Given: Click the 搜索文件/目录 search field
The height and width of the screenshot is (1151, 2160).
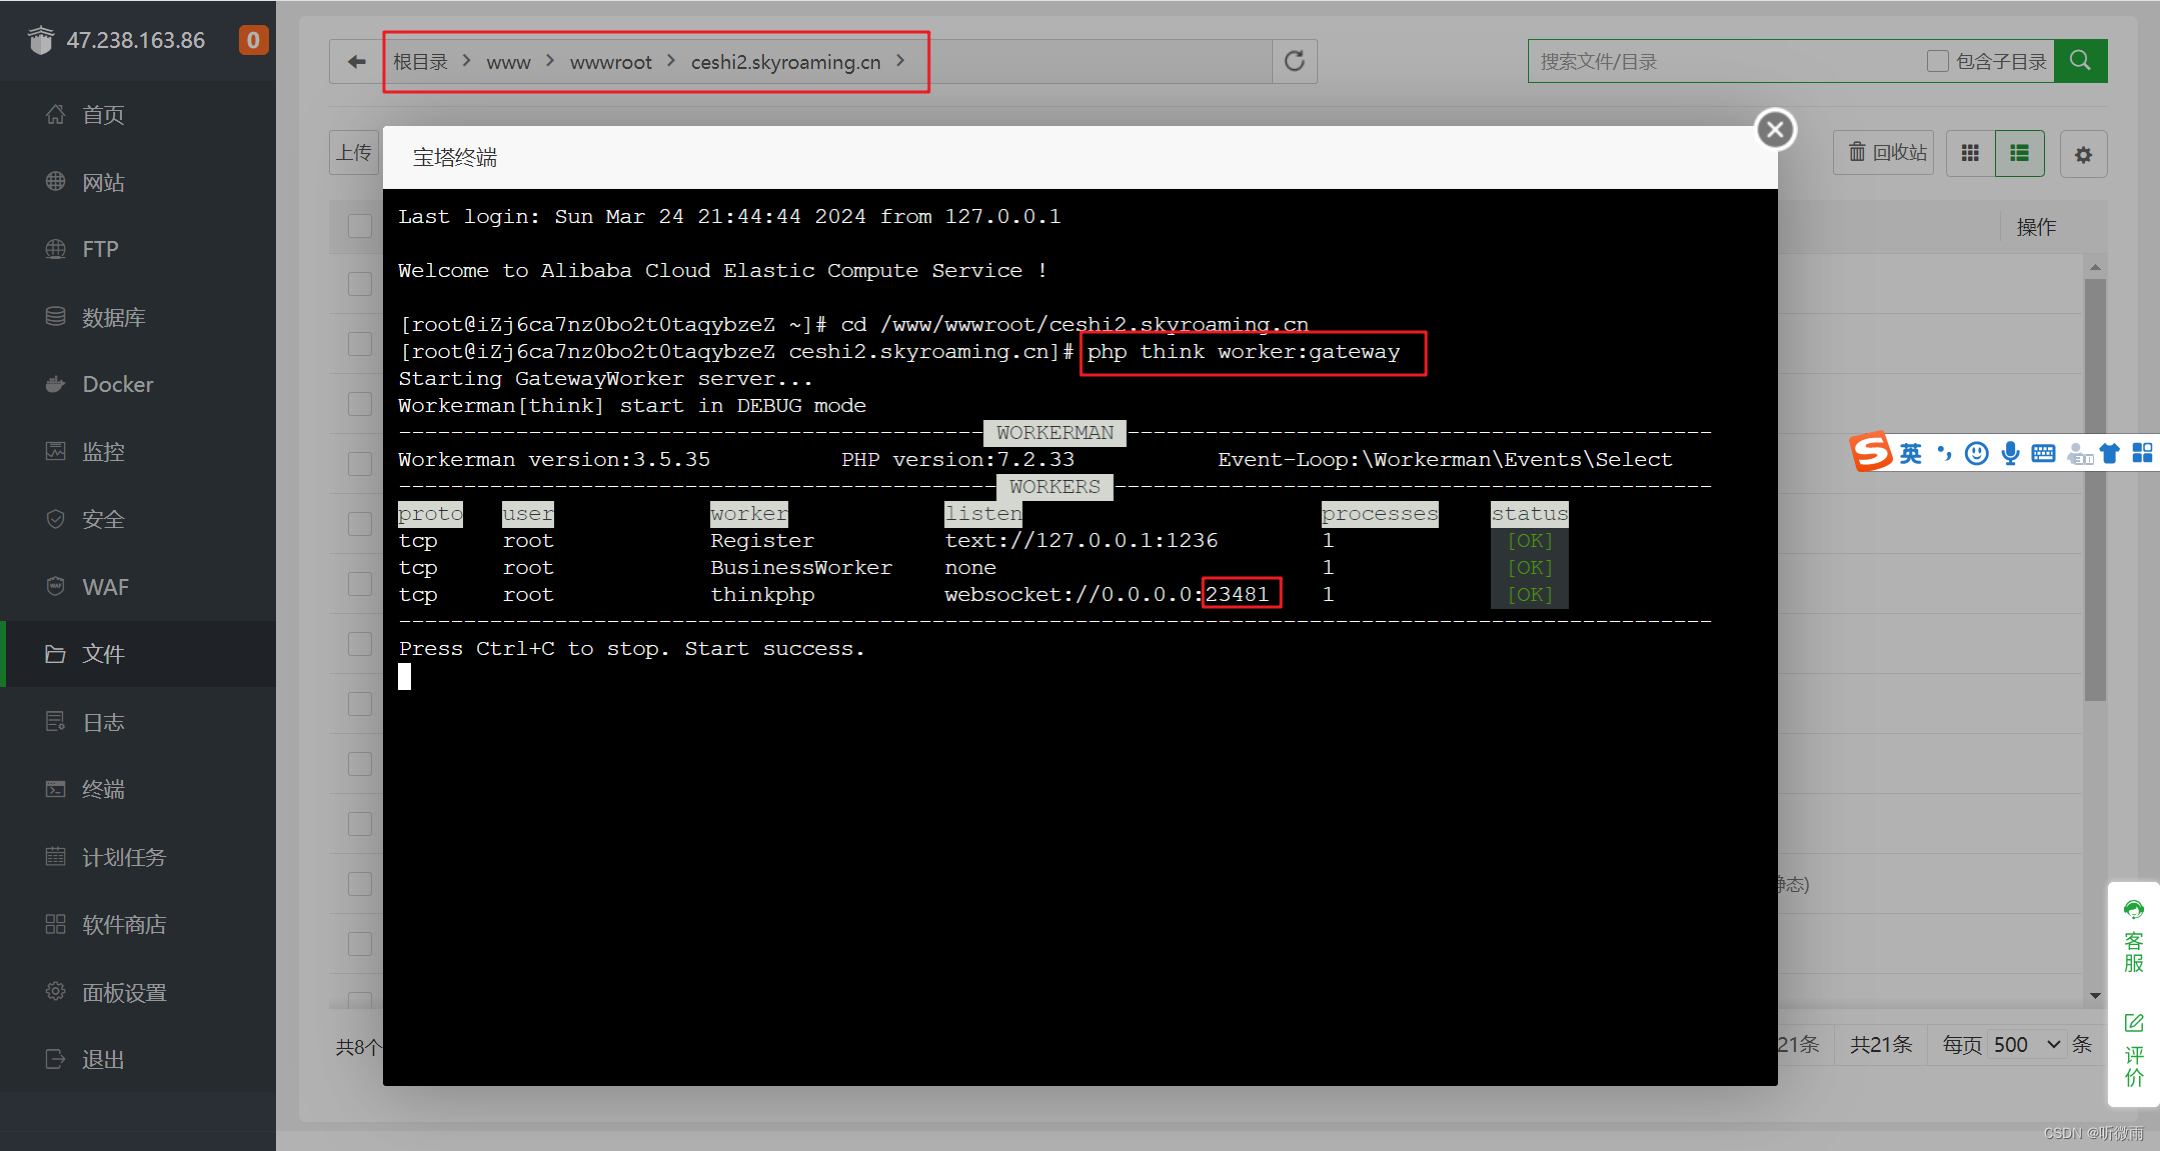Looking at the screenshot, I should pyautogui.click(x=1730, y=62).
